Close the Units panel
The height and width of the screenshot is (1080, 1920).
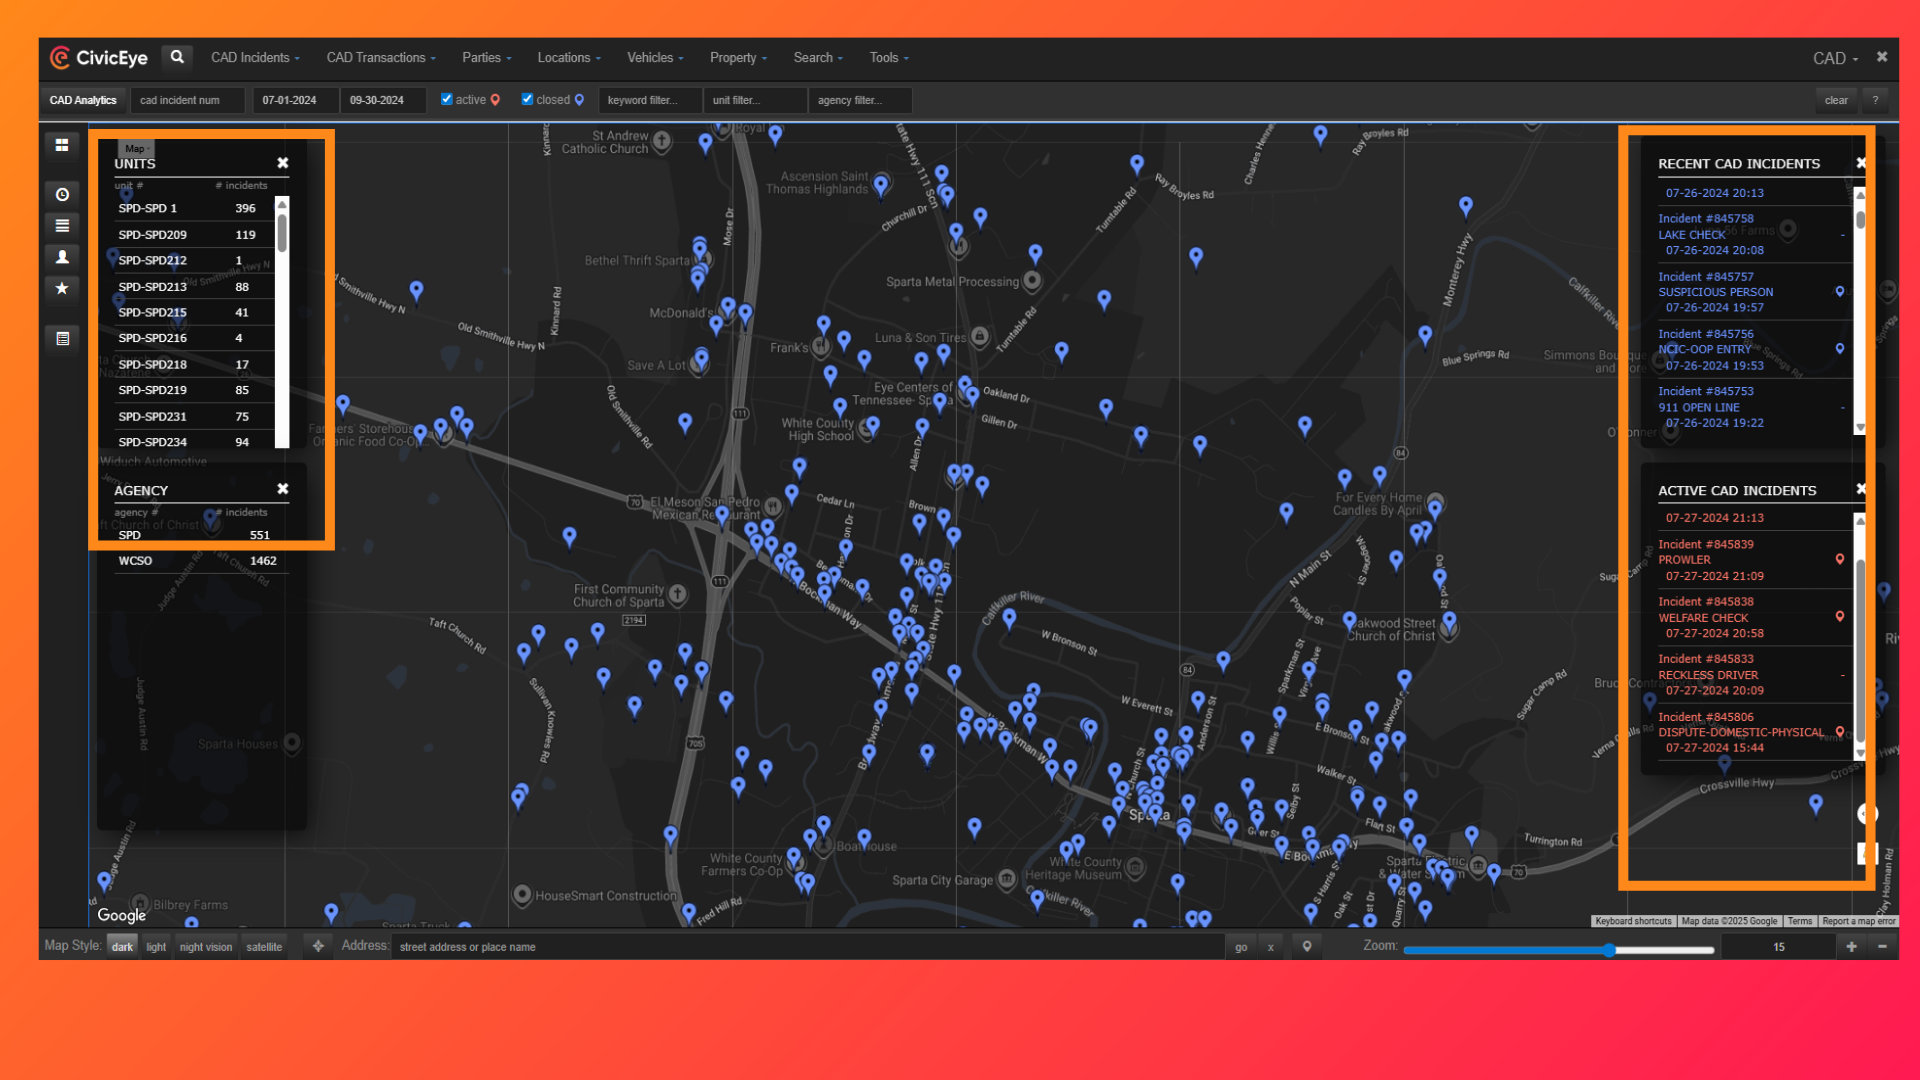click(x=283, y=163)
